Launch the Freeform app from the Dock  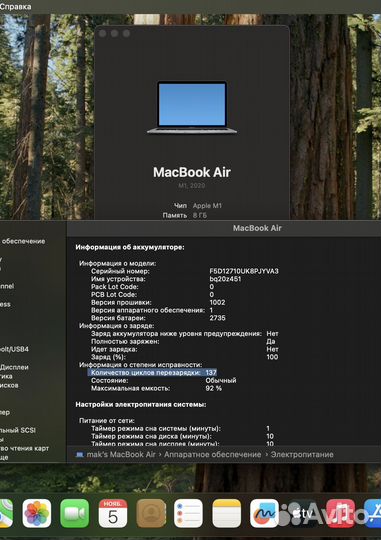coord(264,513)
